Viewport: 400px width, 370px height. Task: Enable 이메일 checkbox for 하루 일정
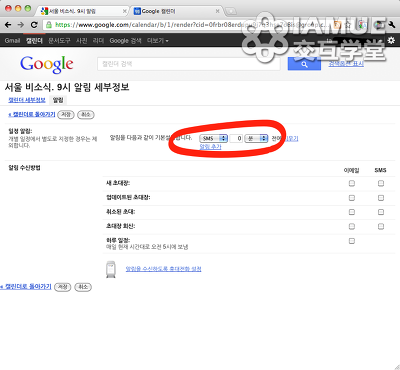(x=352, y=241)
